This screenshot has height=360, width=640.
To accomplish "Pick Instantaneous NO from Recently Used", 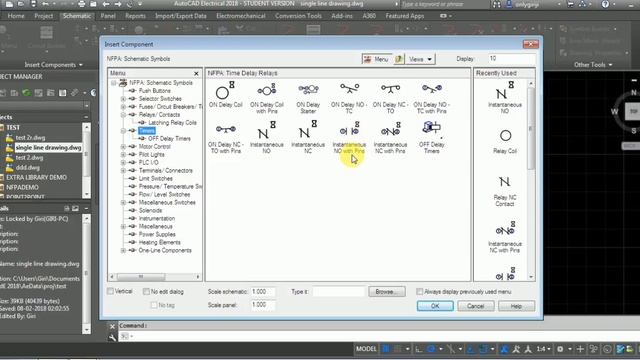I will 505,97.
